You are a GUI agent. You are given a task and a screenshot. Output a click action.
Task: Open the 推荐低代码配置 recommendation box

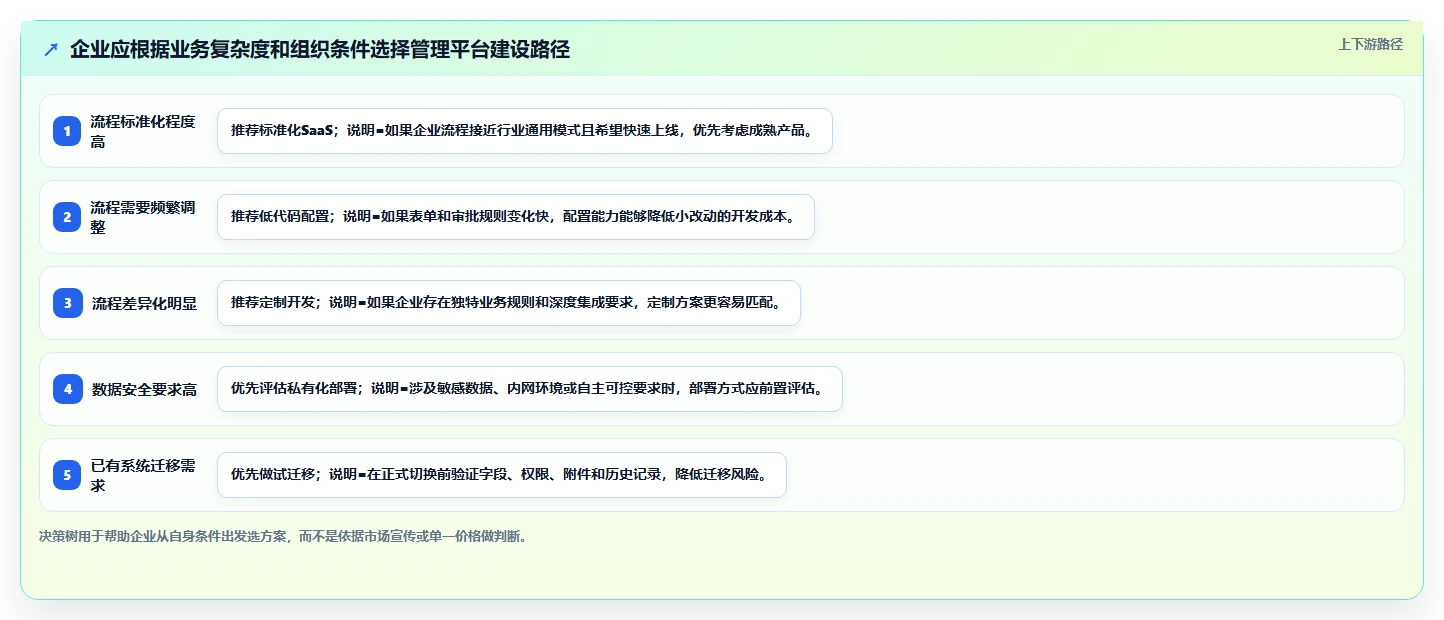516,217
